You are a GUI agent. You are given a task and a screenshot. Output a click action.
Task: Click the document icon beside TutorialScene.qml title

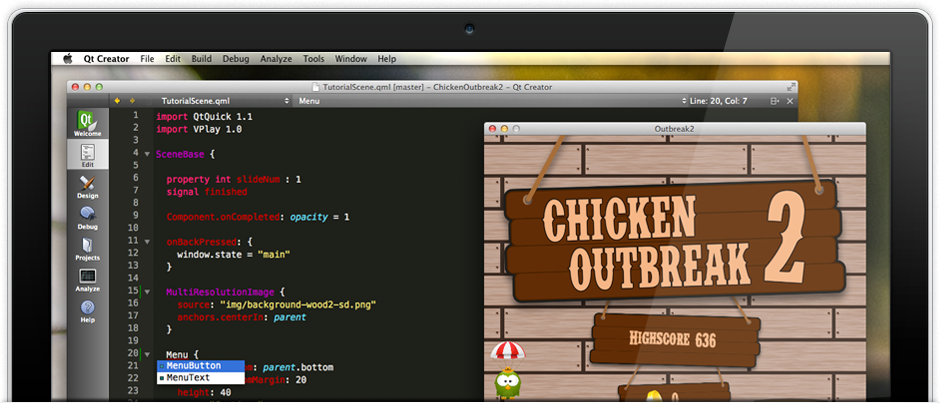click(x=317, y=88)
